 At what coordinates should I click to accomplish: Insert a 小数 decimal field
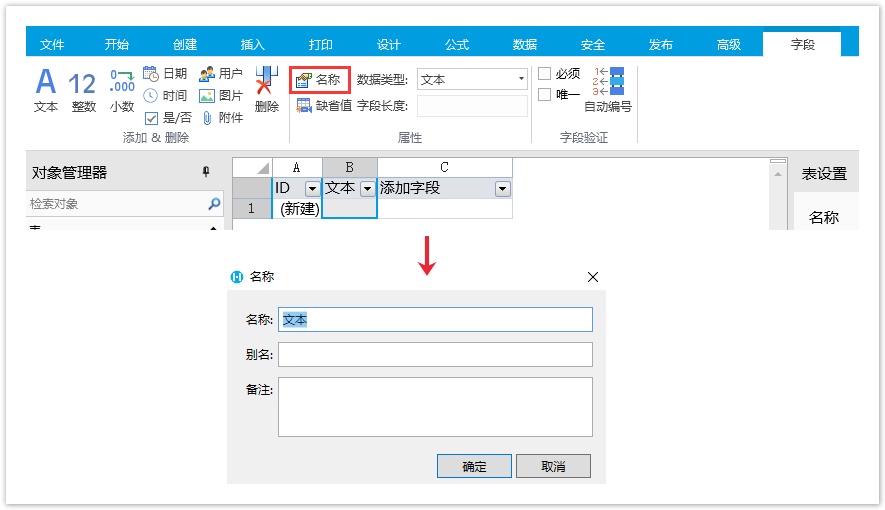click(122, 89)
